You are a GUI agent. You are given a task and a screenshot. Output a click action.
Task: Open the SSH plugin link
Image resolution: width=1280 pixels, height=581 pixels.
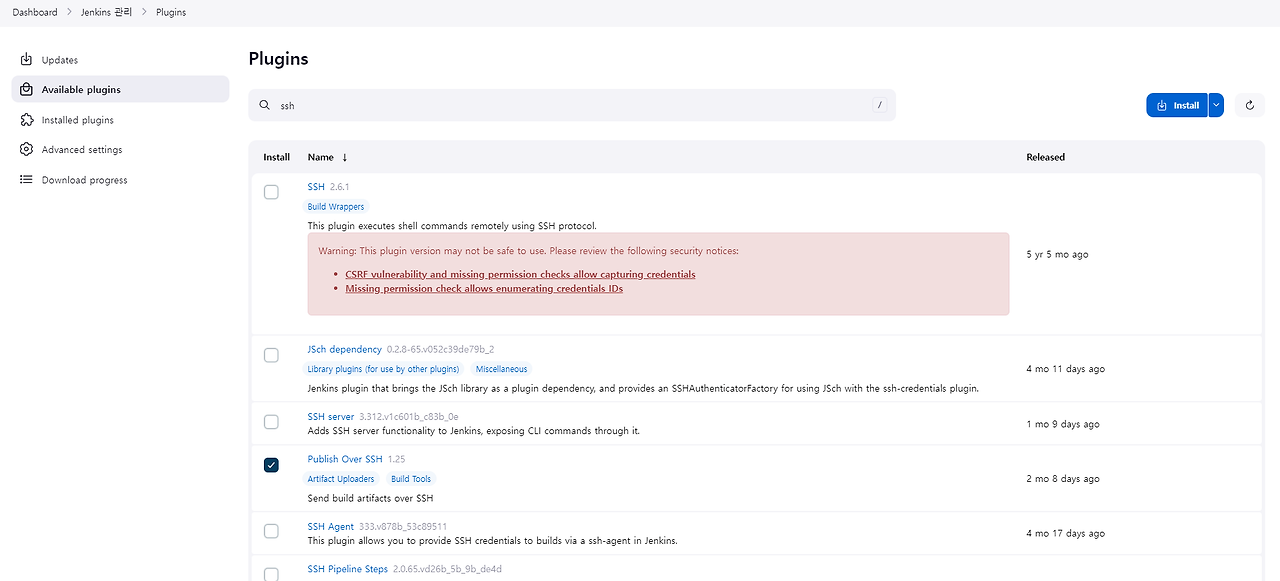(316, 187)
